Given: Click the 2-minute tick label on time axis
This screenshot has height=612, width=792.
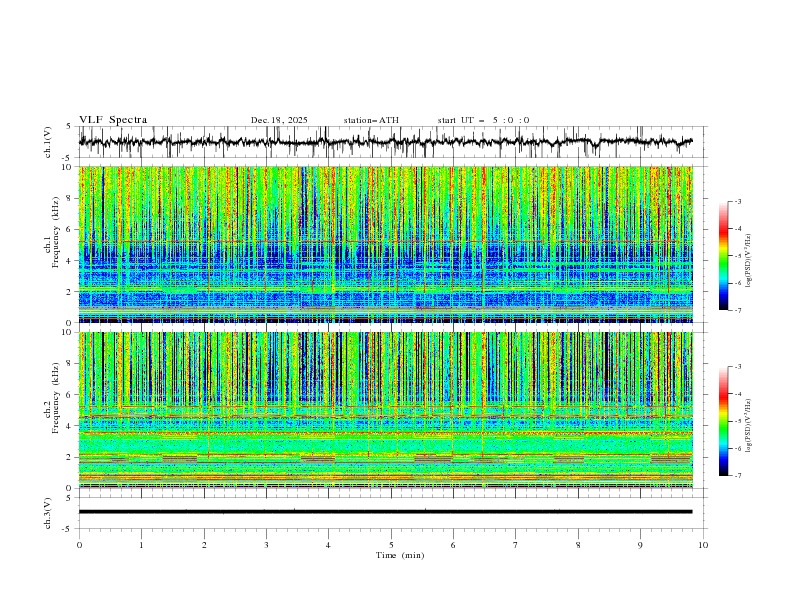Looking at the screenshot, I should point(204,544).
